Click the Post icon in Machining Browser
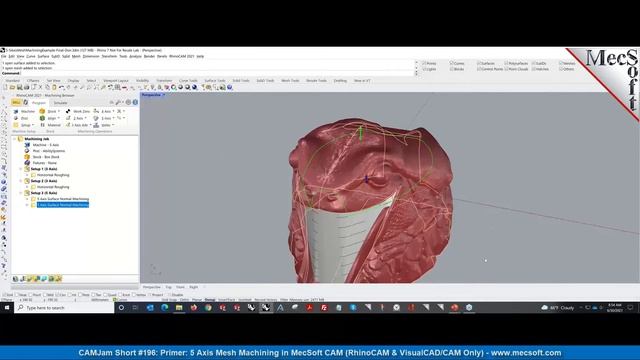Image resolution: width=640 pixels, height=360 pixels. click(16, 118)
